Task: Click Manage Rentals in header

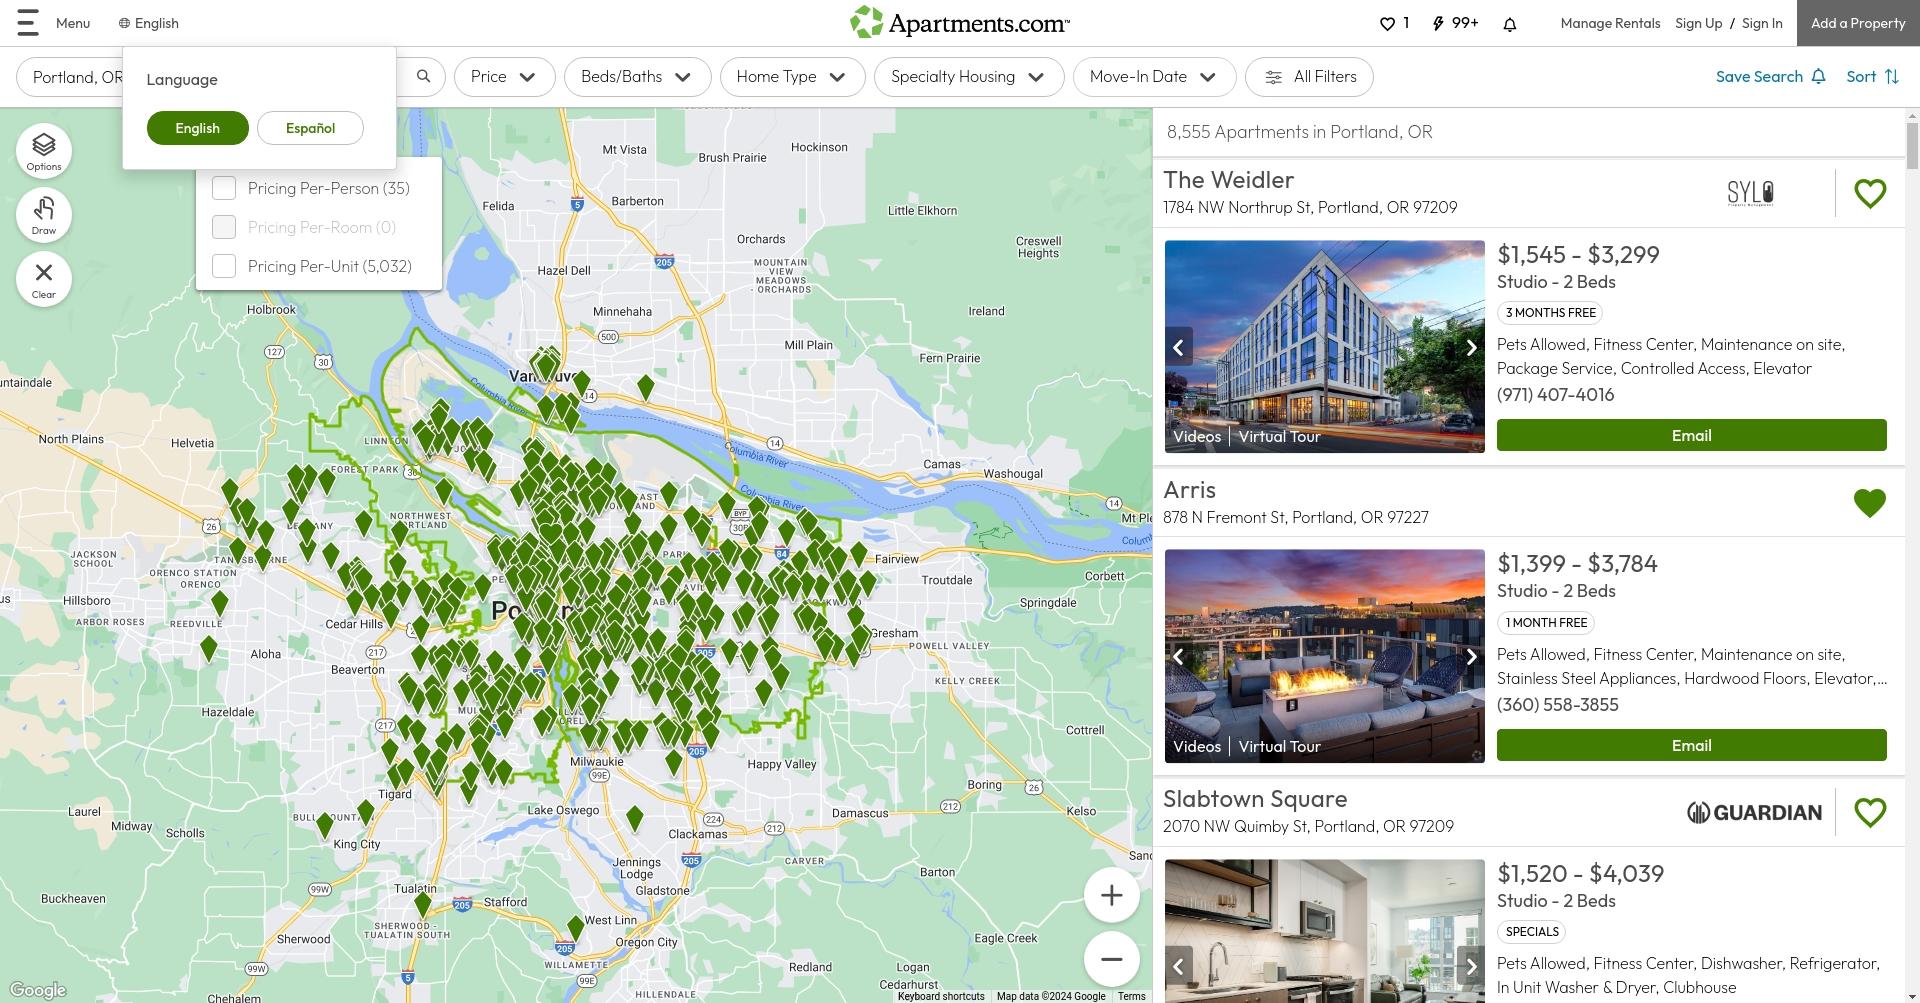Action: [1610, 23]
